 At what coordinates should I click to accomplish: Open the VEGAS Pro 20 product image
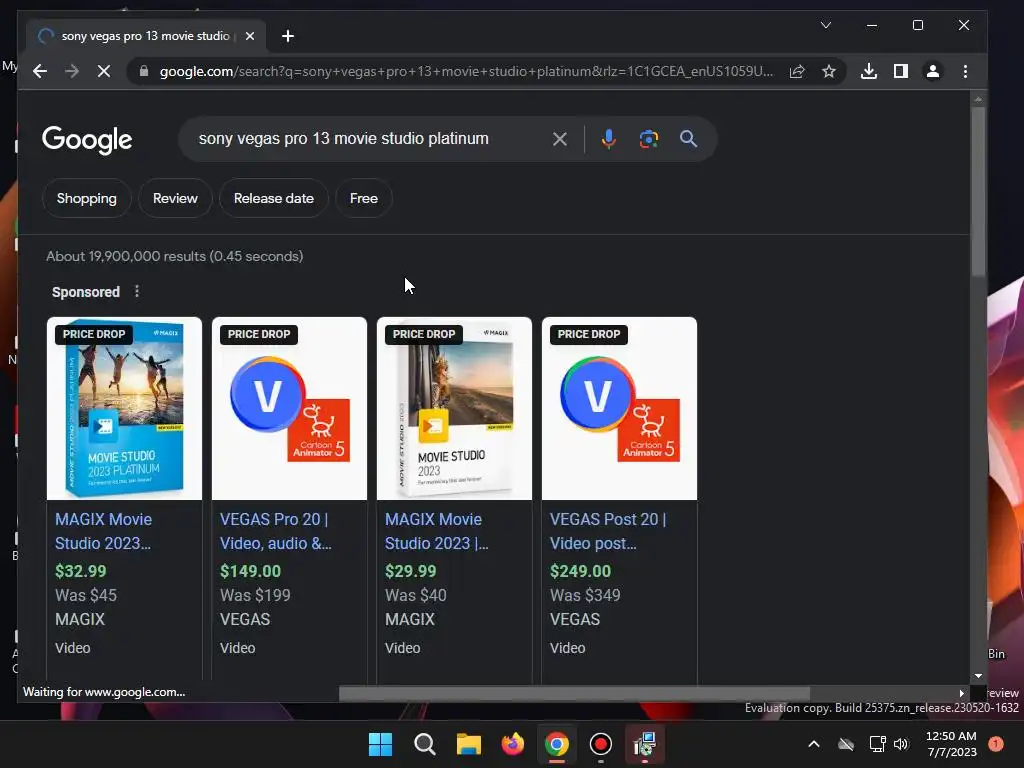289,408
